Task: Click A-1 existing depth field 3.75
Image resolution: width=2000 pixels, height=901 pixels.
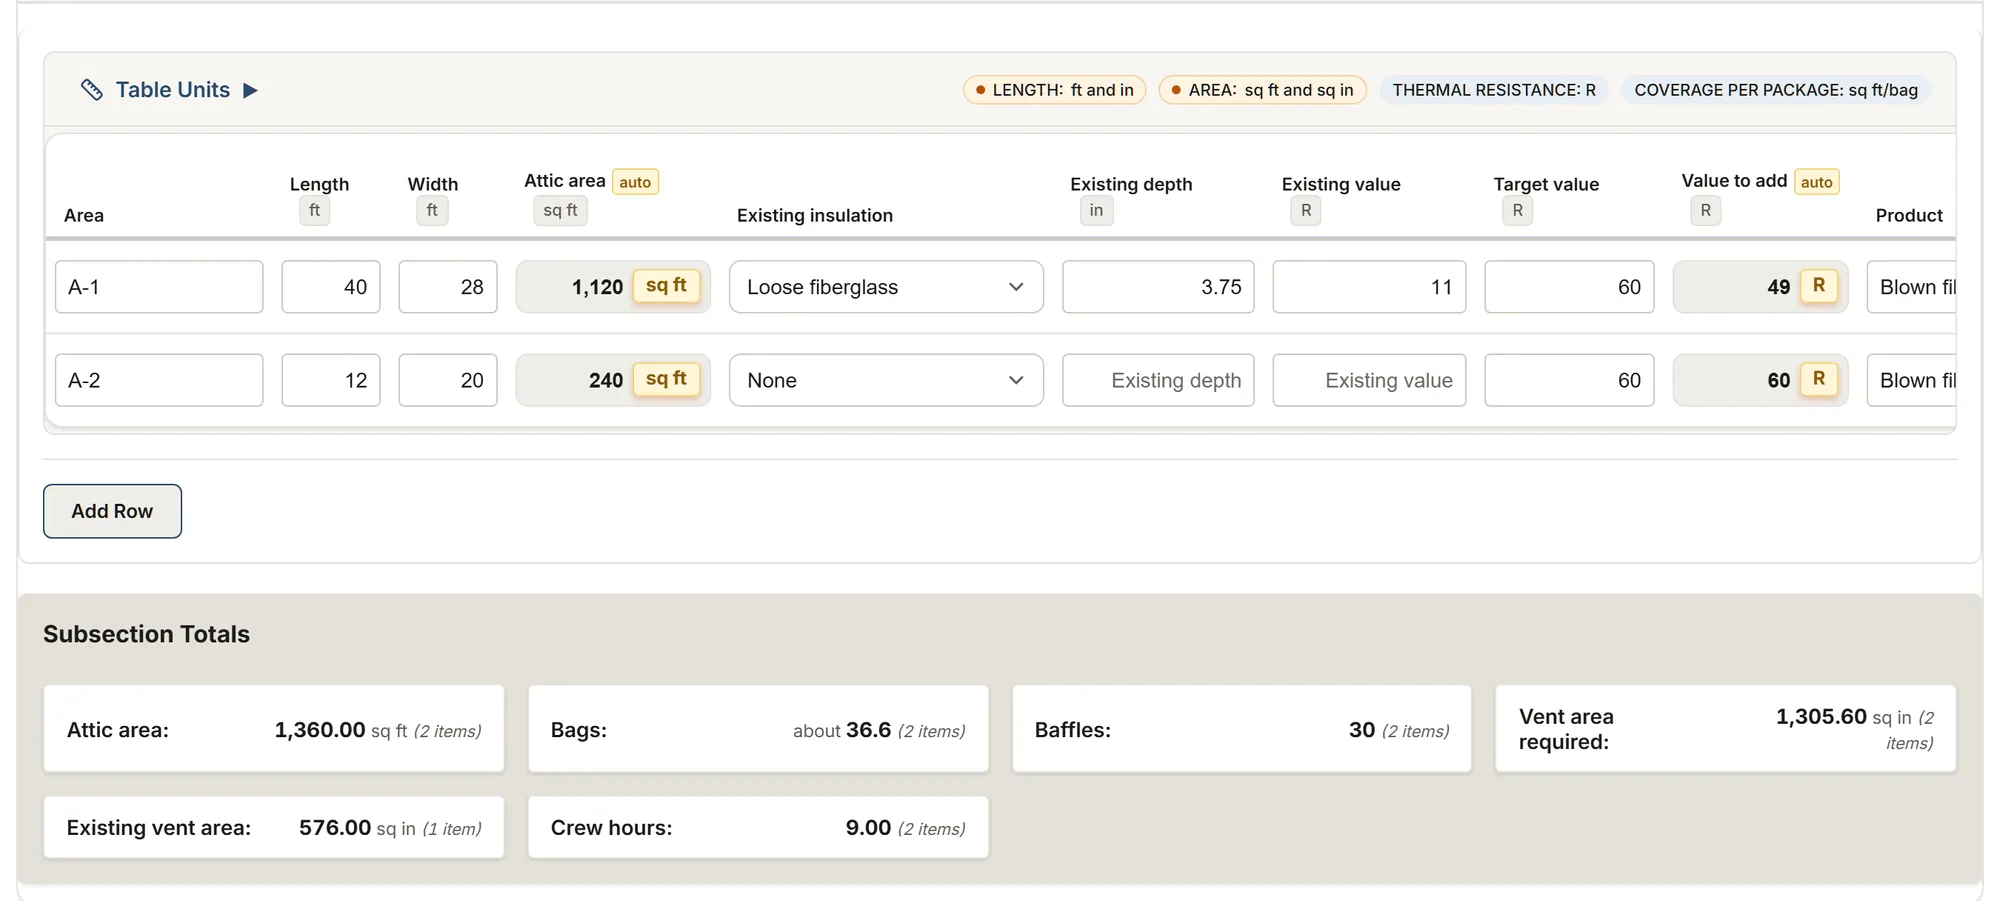Action: click(1158, 287)
